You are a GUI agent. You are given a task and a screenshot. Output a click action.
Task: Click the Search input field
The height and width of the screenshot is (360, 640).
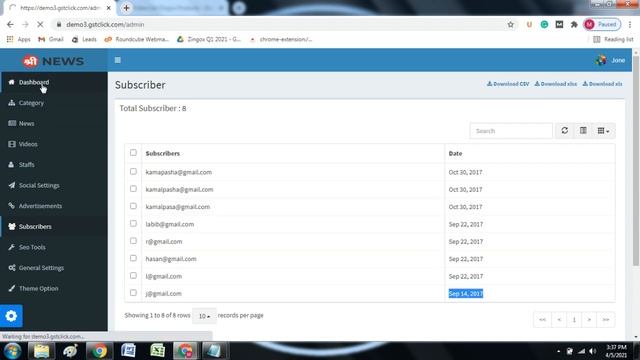pos(511,131)
